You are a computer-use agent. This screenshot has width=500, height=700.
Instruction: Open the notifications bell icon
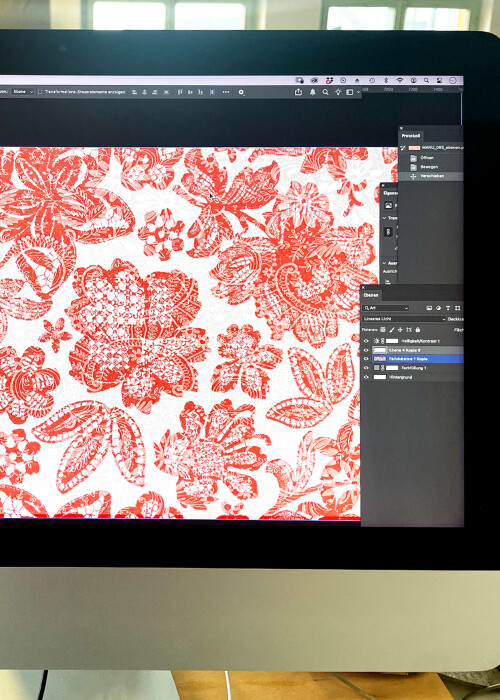312,92
